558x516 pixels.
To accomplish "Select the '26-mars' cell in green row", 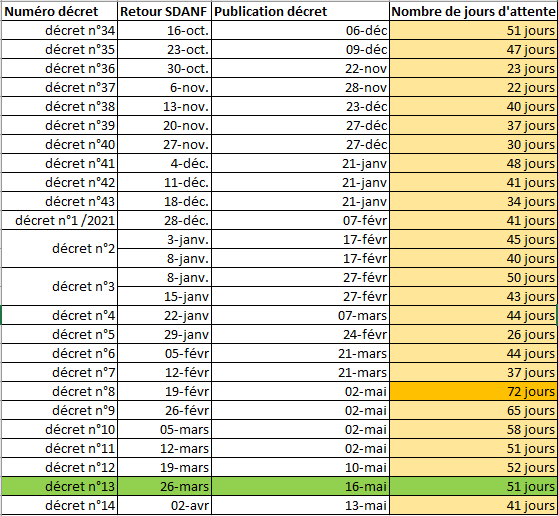I will pyautogui.click(x=164, y=486).
